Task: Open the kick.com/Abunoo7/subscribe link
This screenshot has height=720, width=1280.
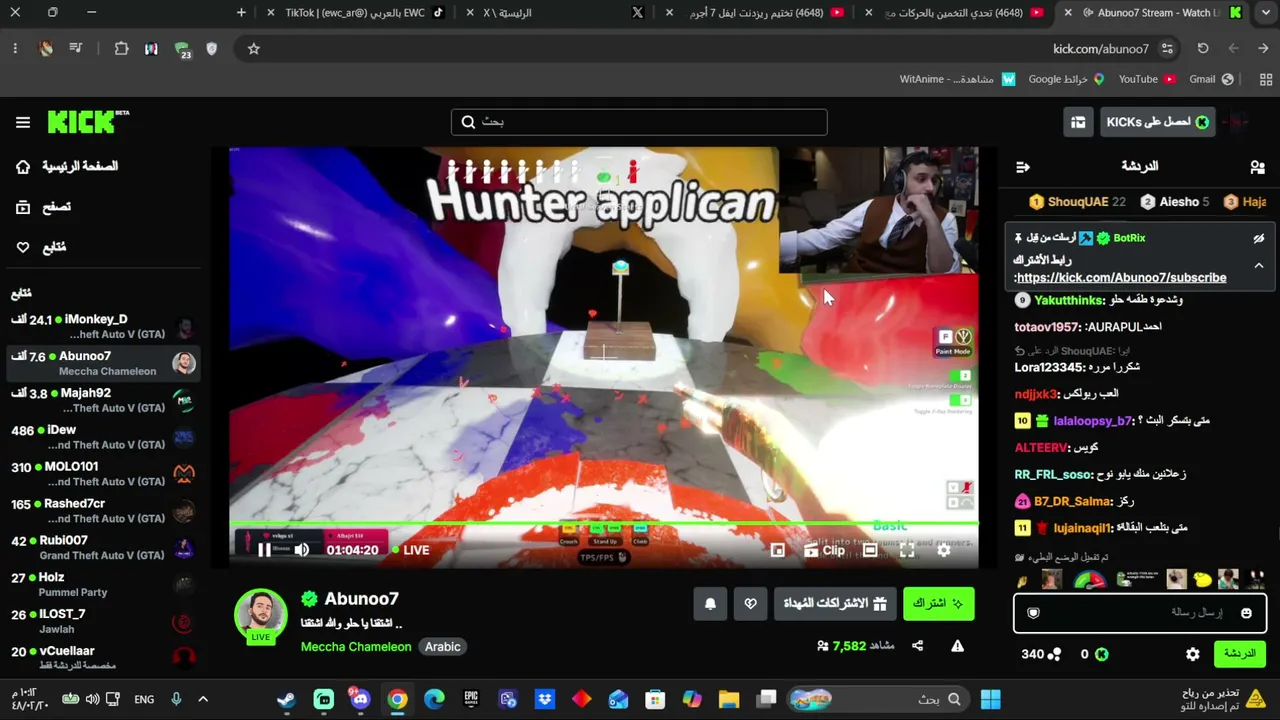Action: tap(1122, 278)
